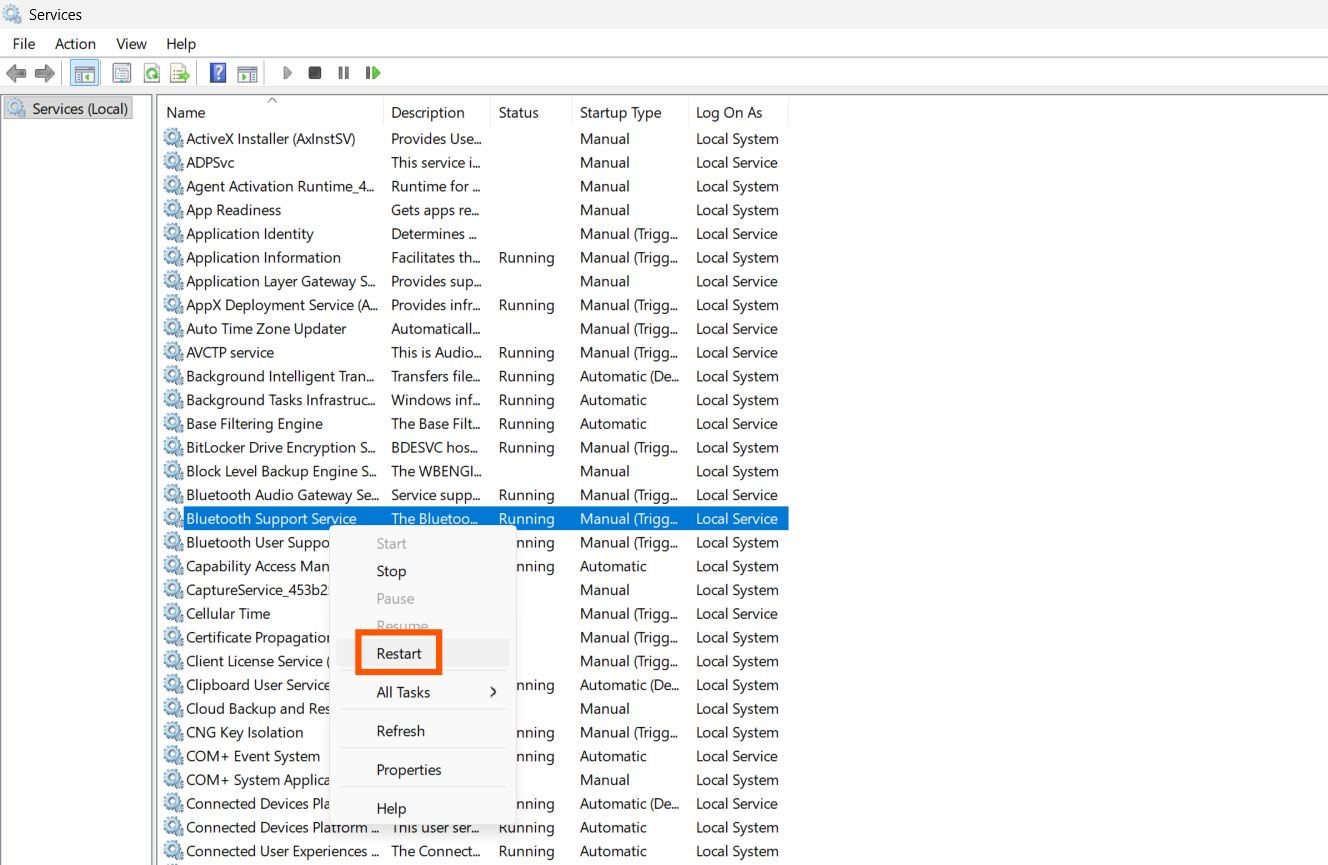This screenshot has height=865, width=1328.
Task: Choose Restart from the context menu
Action: coord(398,653)
